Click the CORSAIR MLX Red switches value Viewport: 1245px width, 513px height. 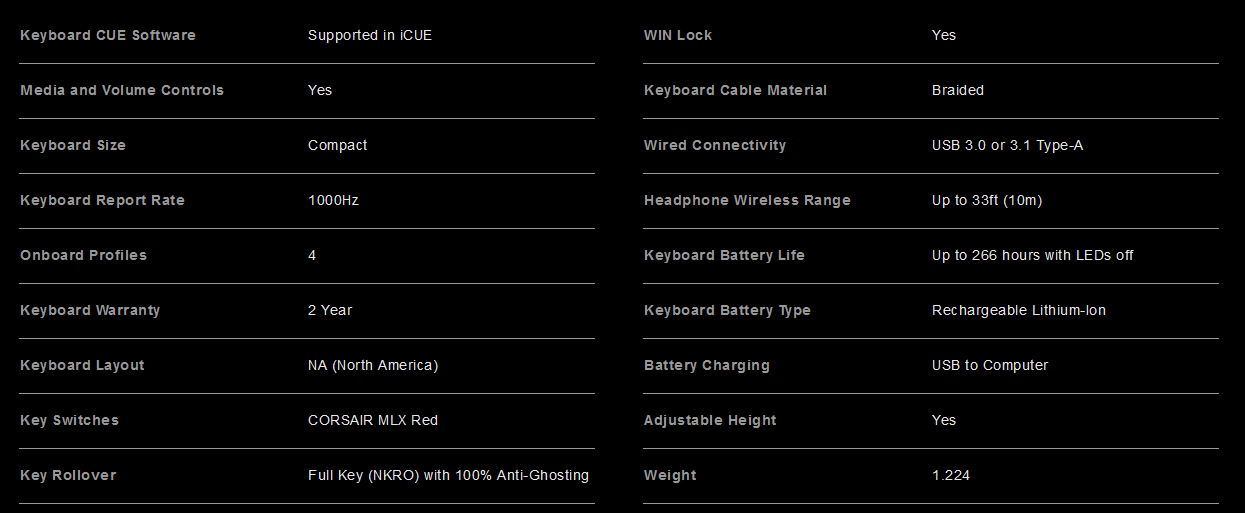click(373, 420)
